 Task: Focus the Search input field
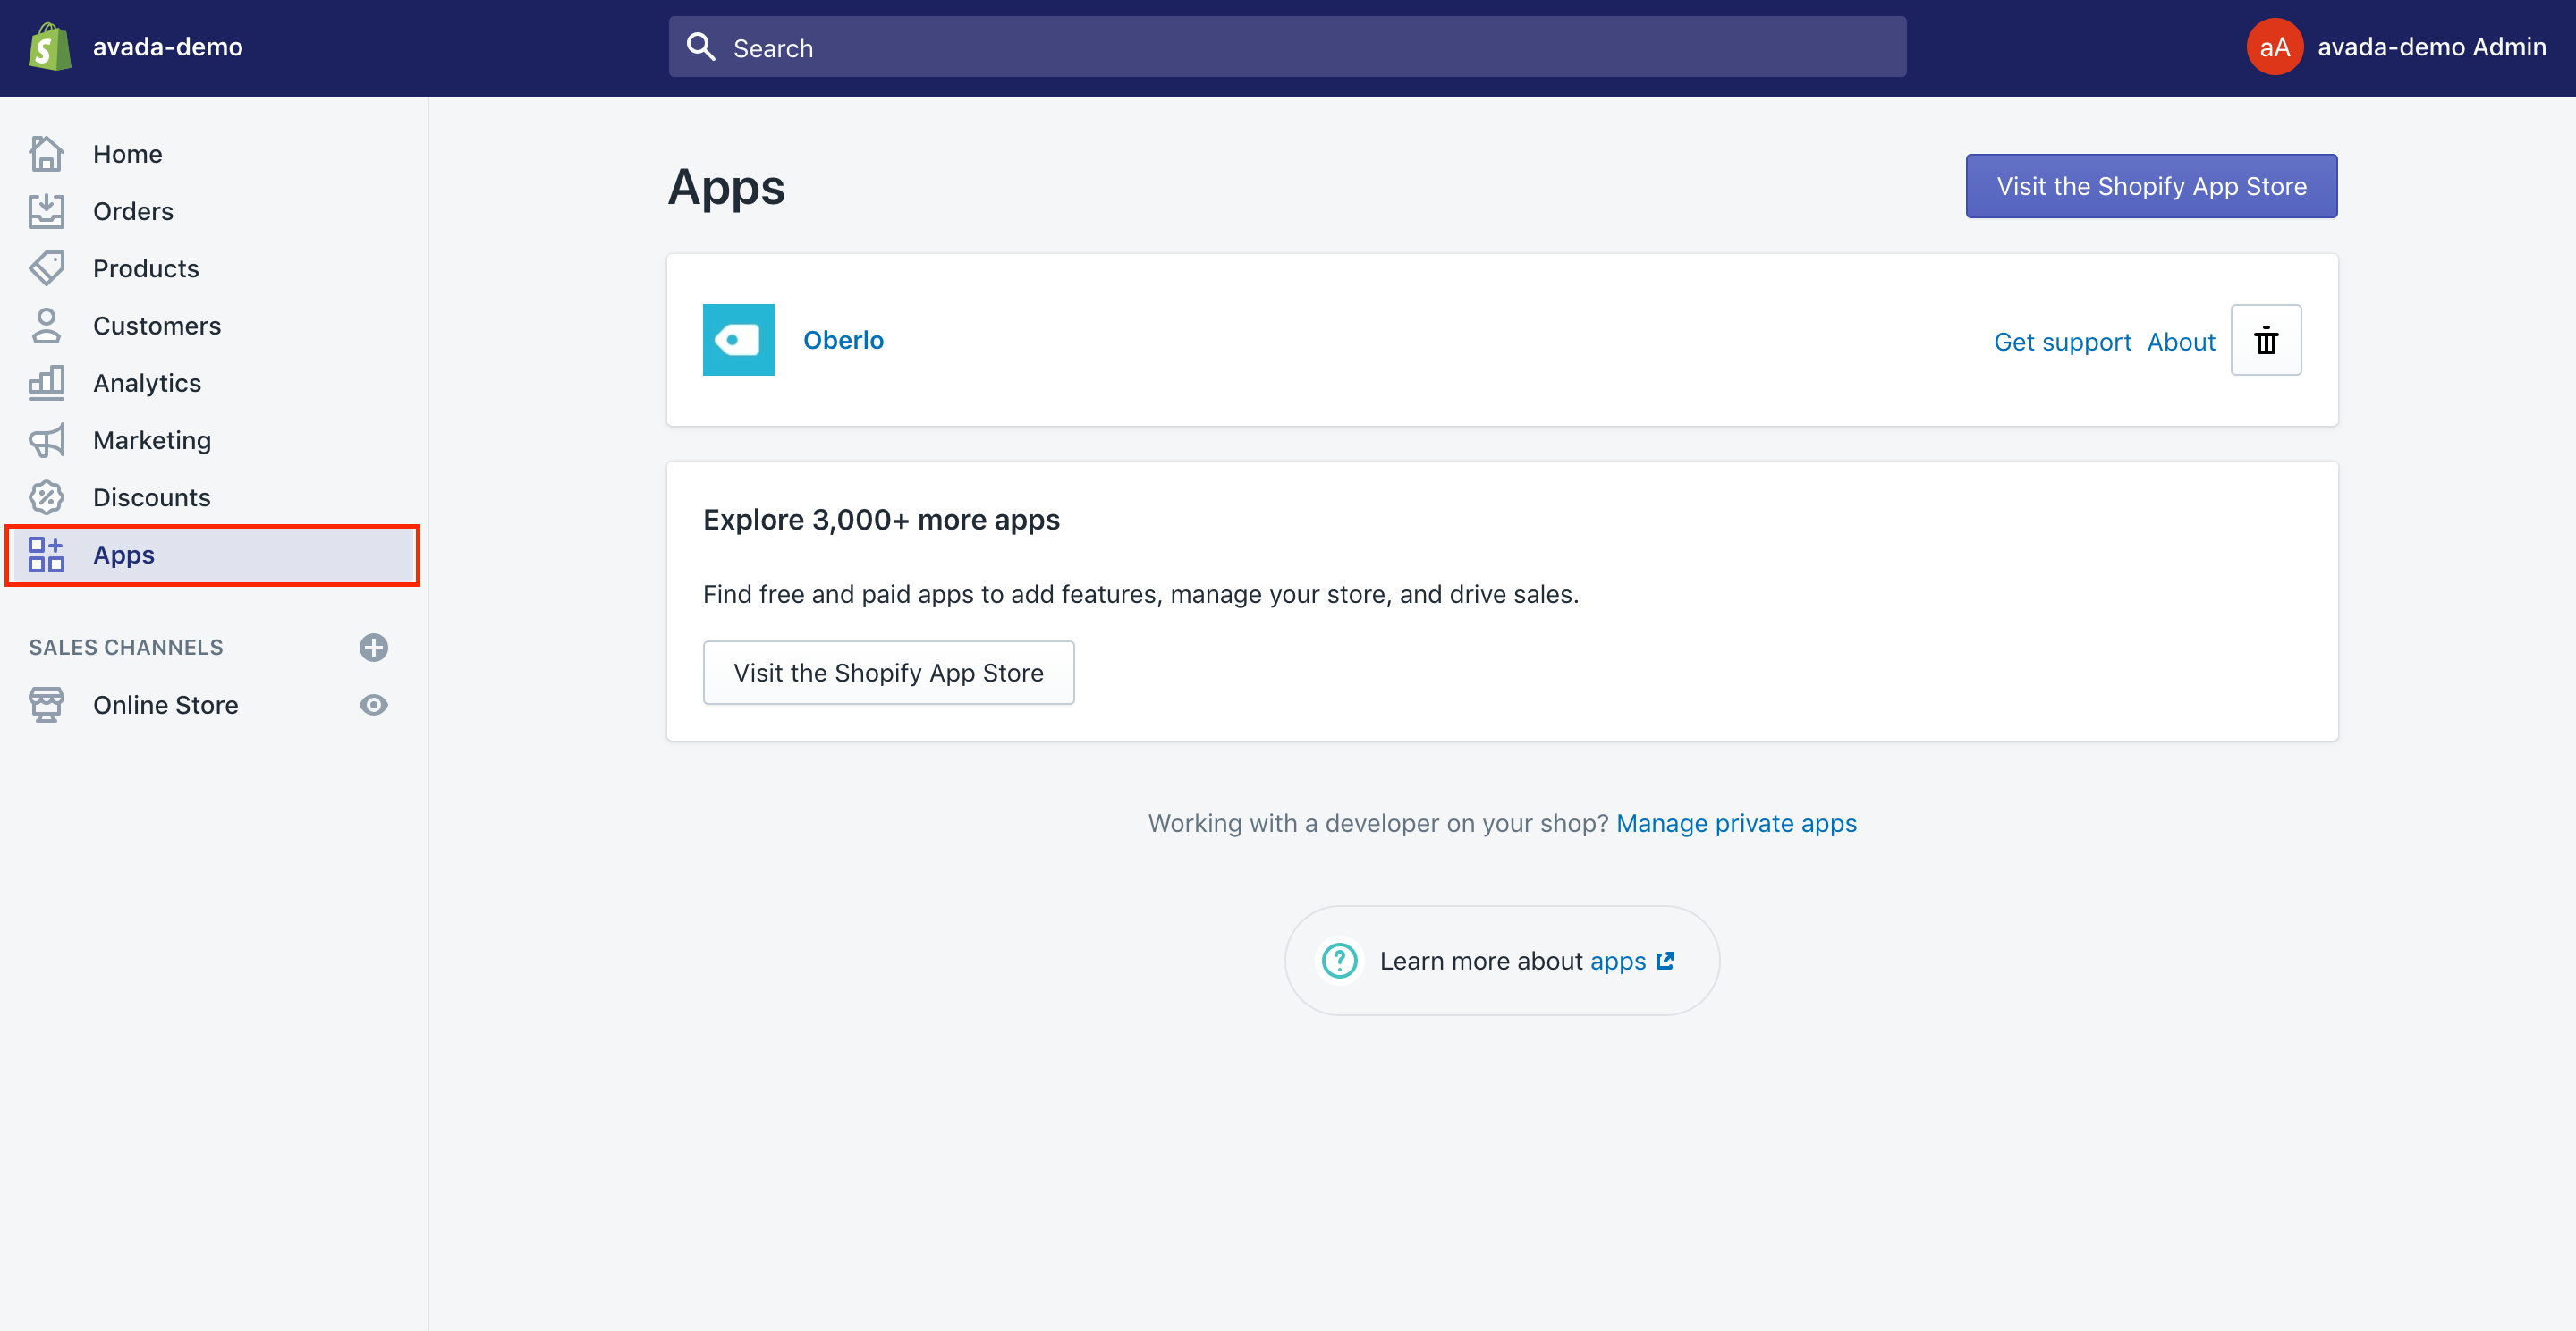coord(1287,47)
